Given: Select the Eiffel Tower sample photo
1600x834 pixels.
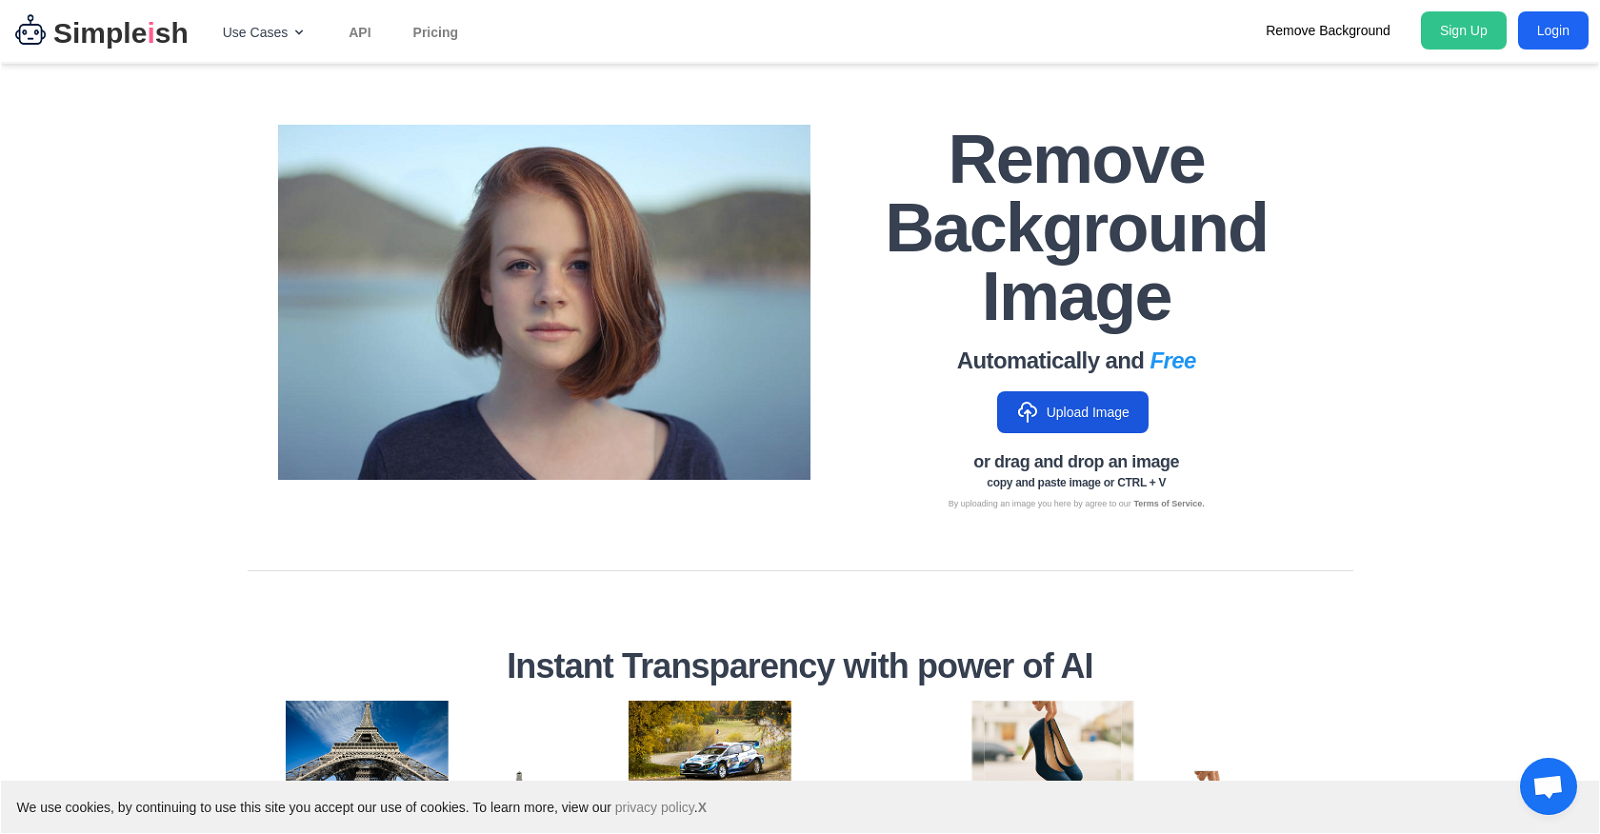Looking at the screenshot, I should [367, 740].
